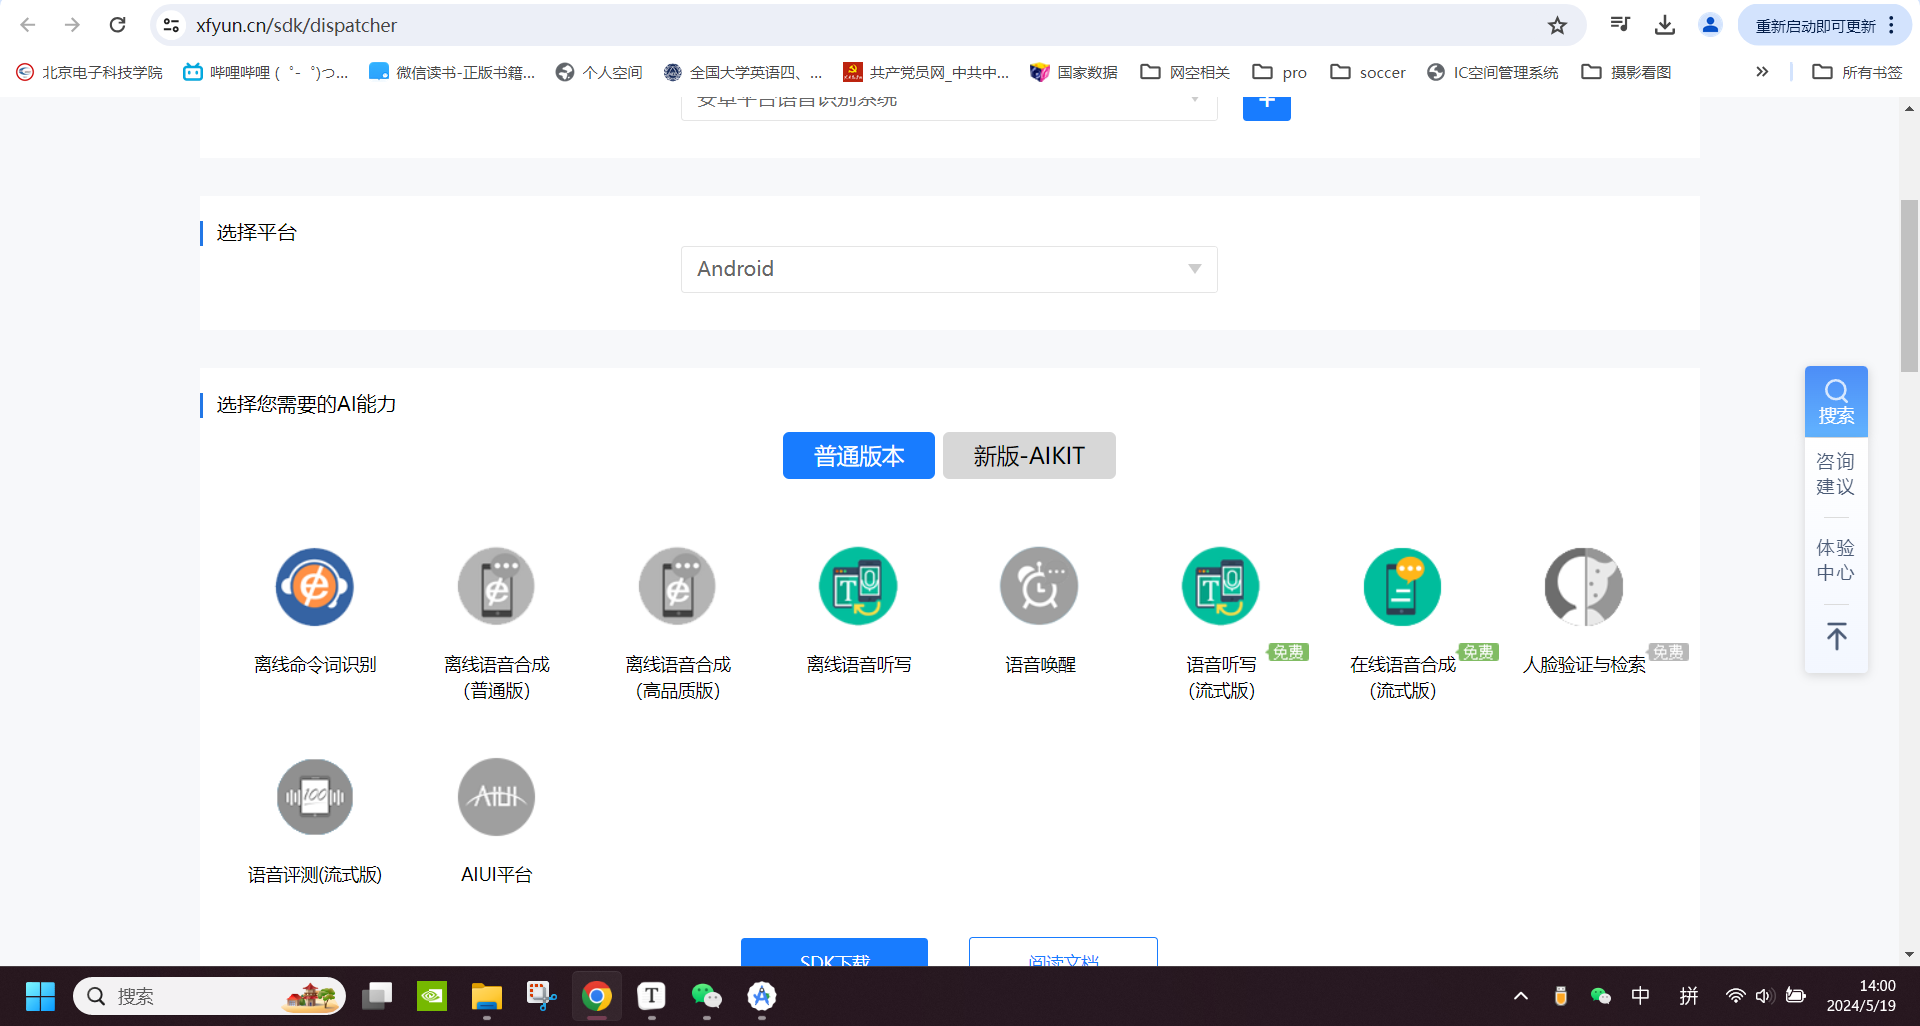Screen dimensions: 1920x1026
Task: Go back to previous page
Action: (x=28, y=25)
